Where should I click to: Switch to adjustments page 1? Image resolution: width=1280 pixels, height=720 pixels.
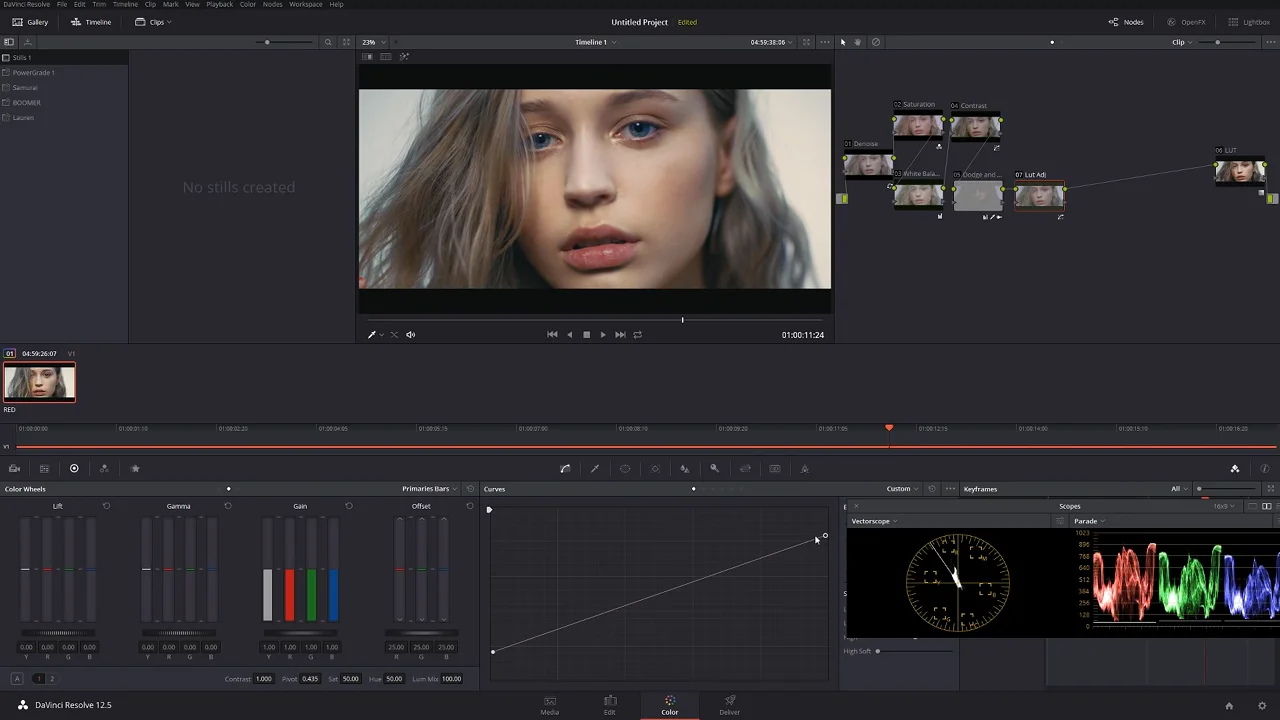39,679
